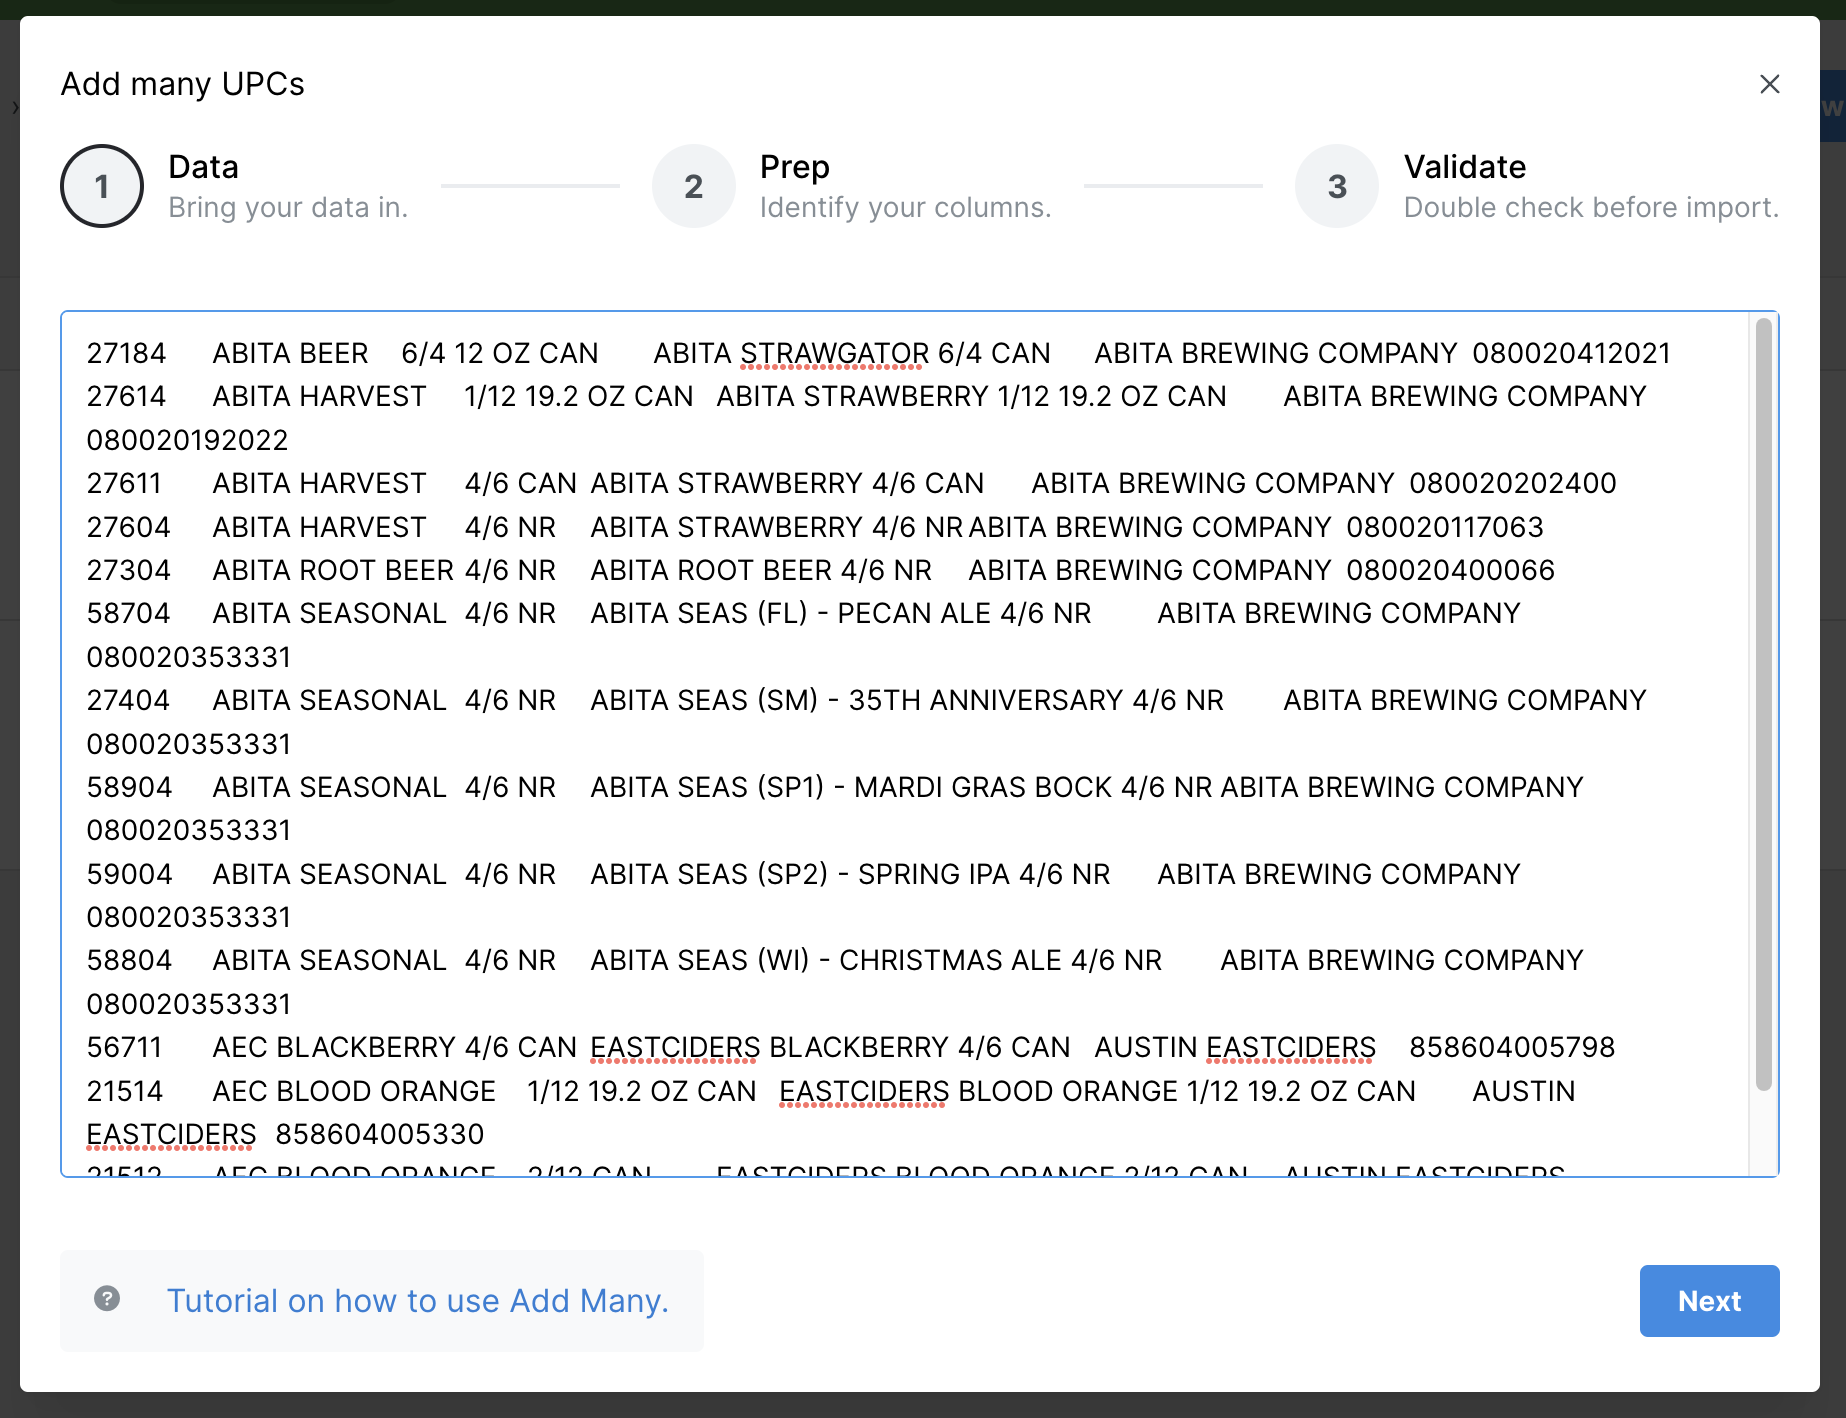Click the Bring your data in subtitle
The height and width of the screenshot is (1418, 1846).
(288, 207)
